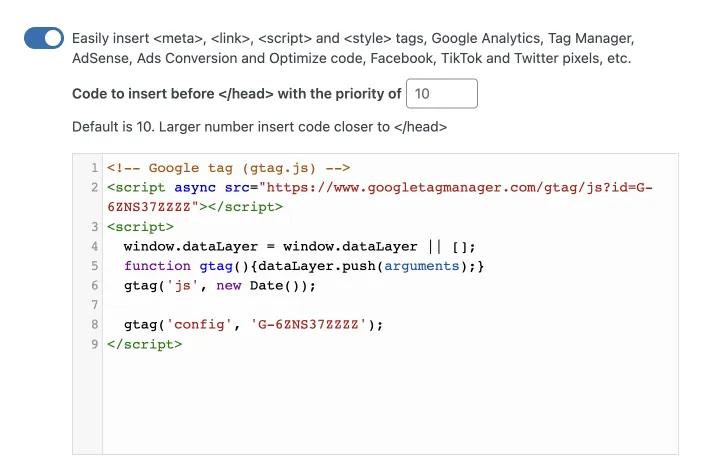The width and height of the screenshot is (707, 464).
Task: Click line number 1 in the gutter
Action: coord(94,168)
